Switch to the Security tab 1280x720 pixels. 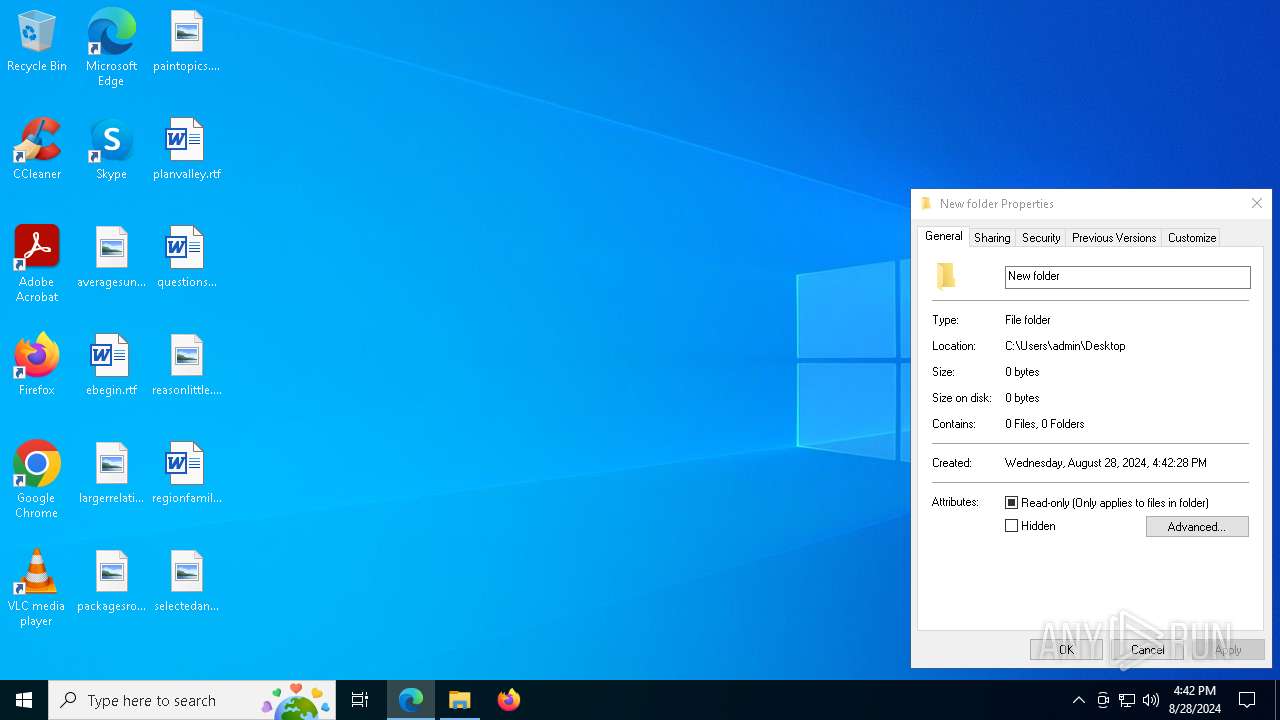point(1041,238)
